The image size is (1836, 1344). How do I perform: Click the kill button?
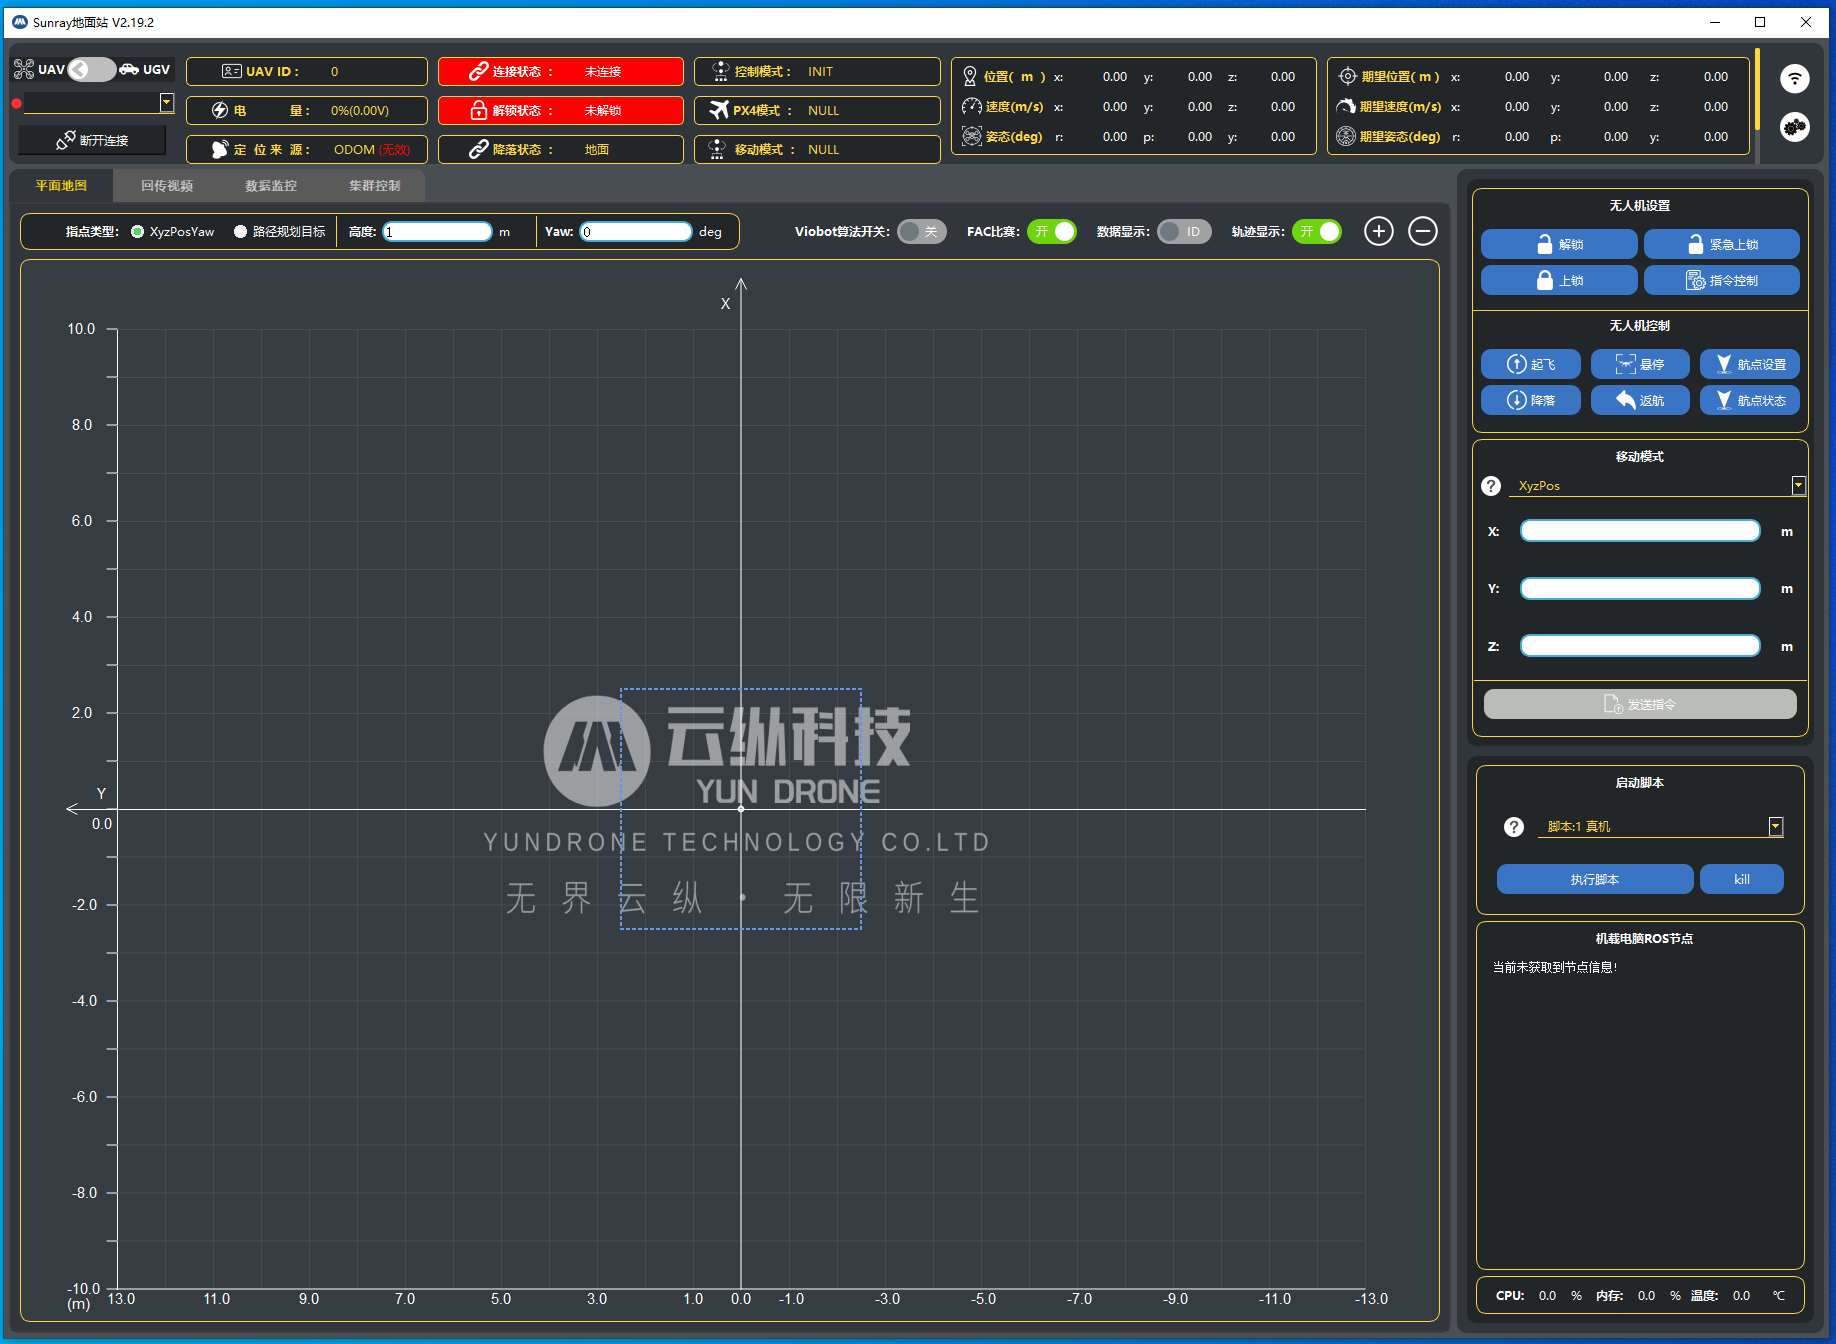point(1742,880)
